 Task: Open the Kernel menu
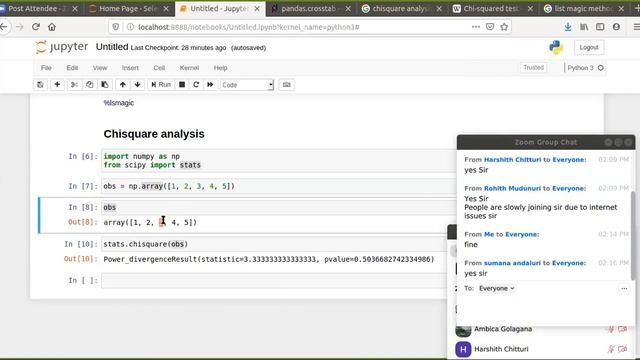(x=189, y=68)
